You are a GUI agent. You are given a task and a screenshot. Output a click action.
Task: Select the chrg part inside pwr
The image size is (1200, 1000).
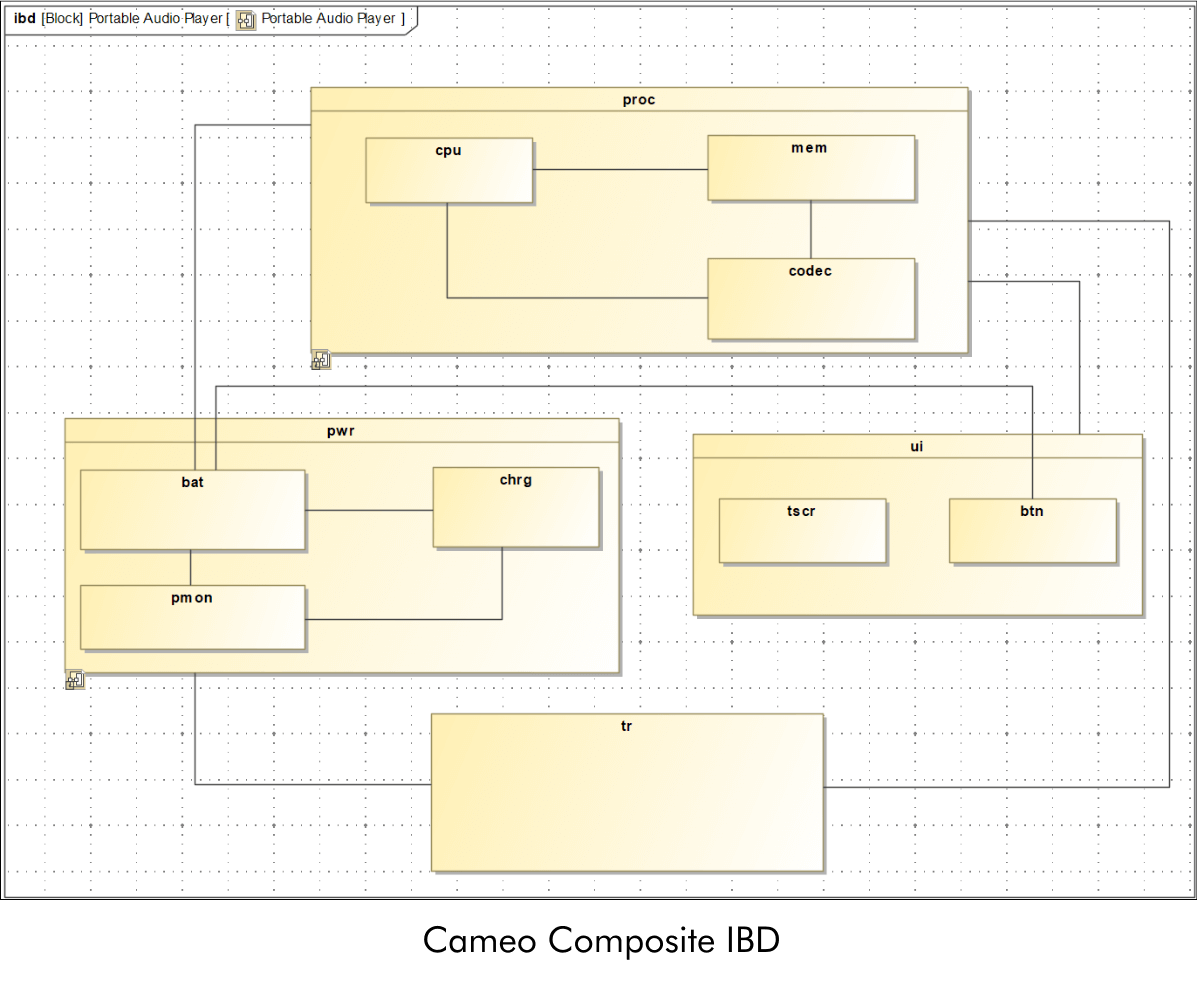point(515,507)
